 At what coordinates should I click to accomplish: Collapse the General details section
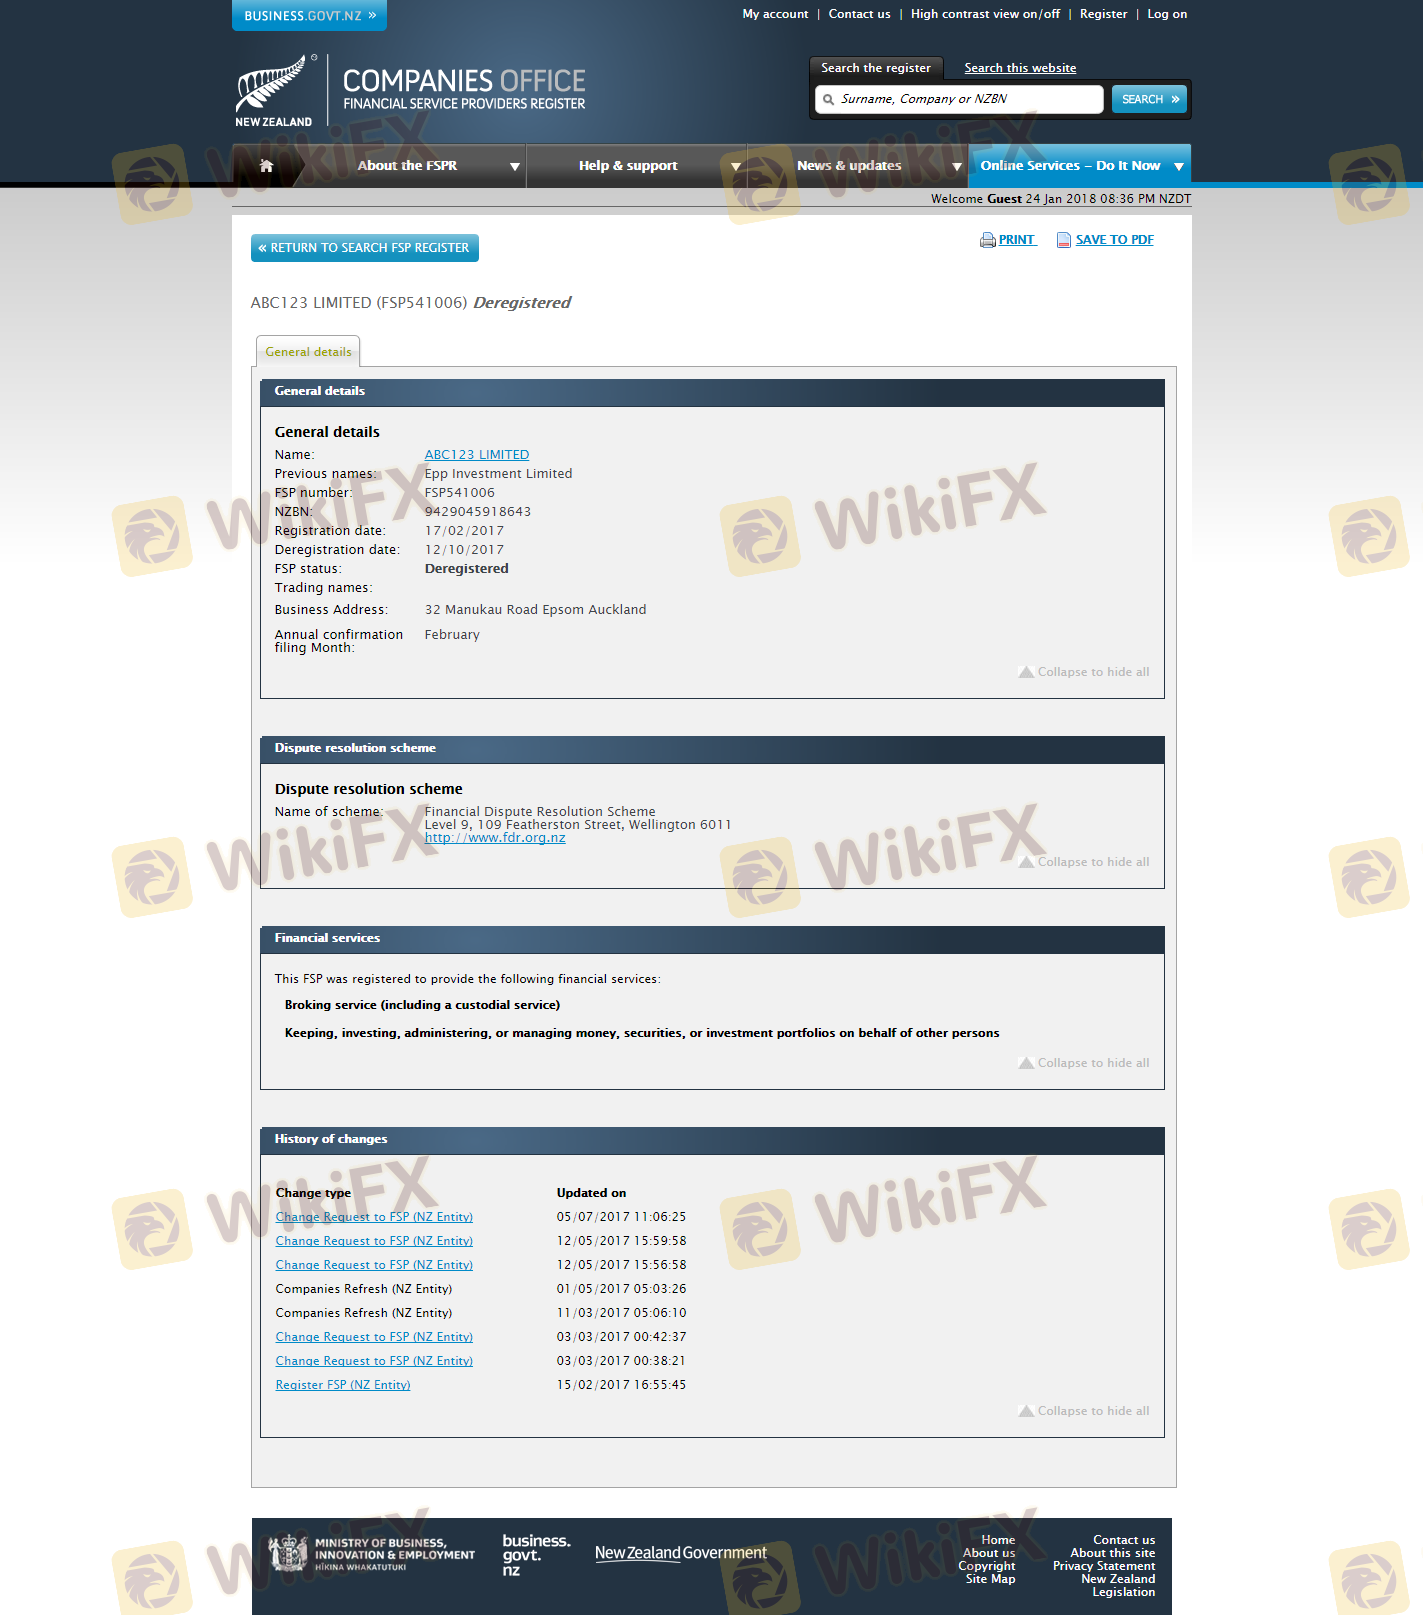click(1084, 672)
